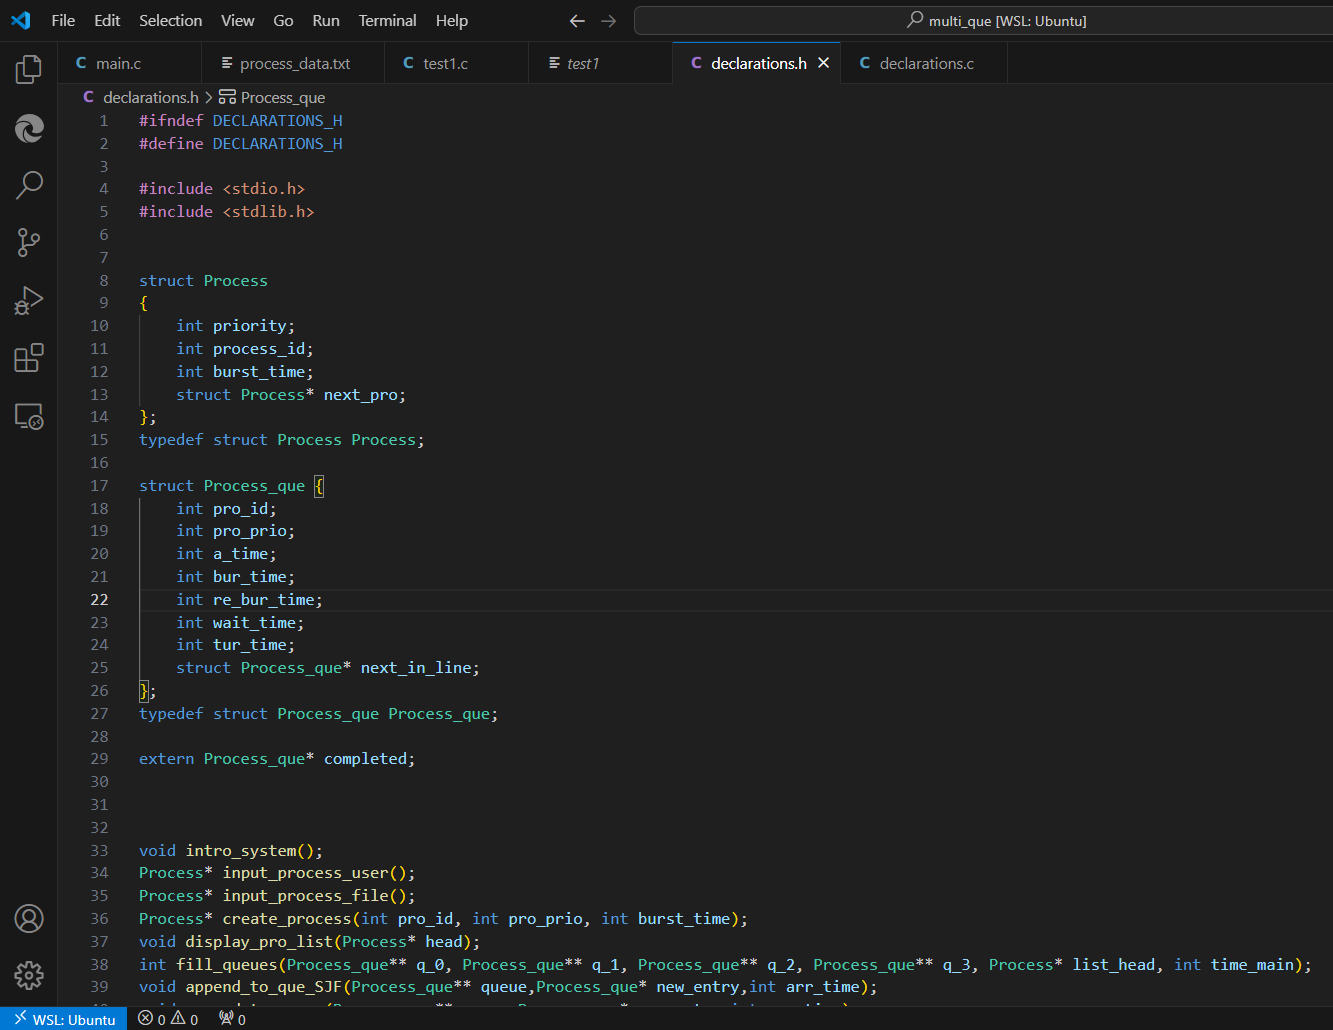
Task: Click the errors and warnings status item
Action: [168, 1019]
